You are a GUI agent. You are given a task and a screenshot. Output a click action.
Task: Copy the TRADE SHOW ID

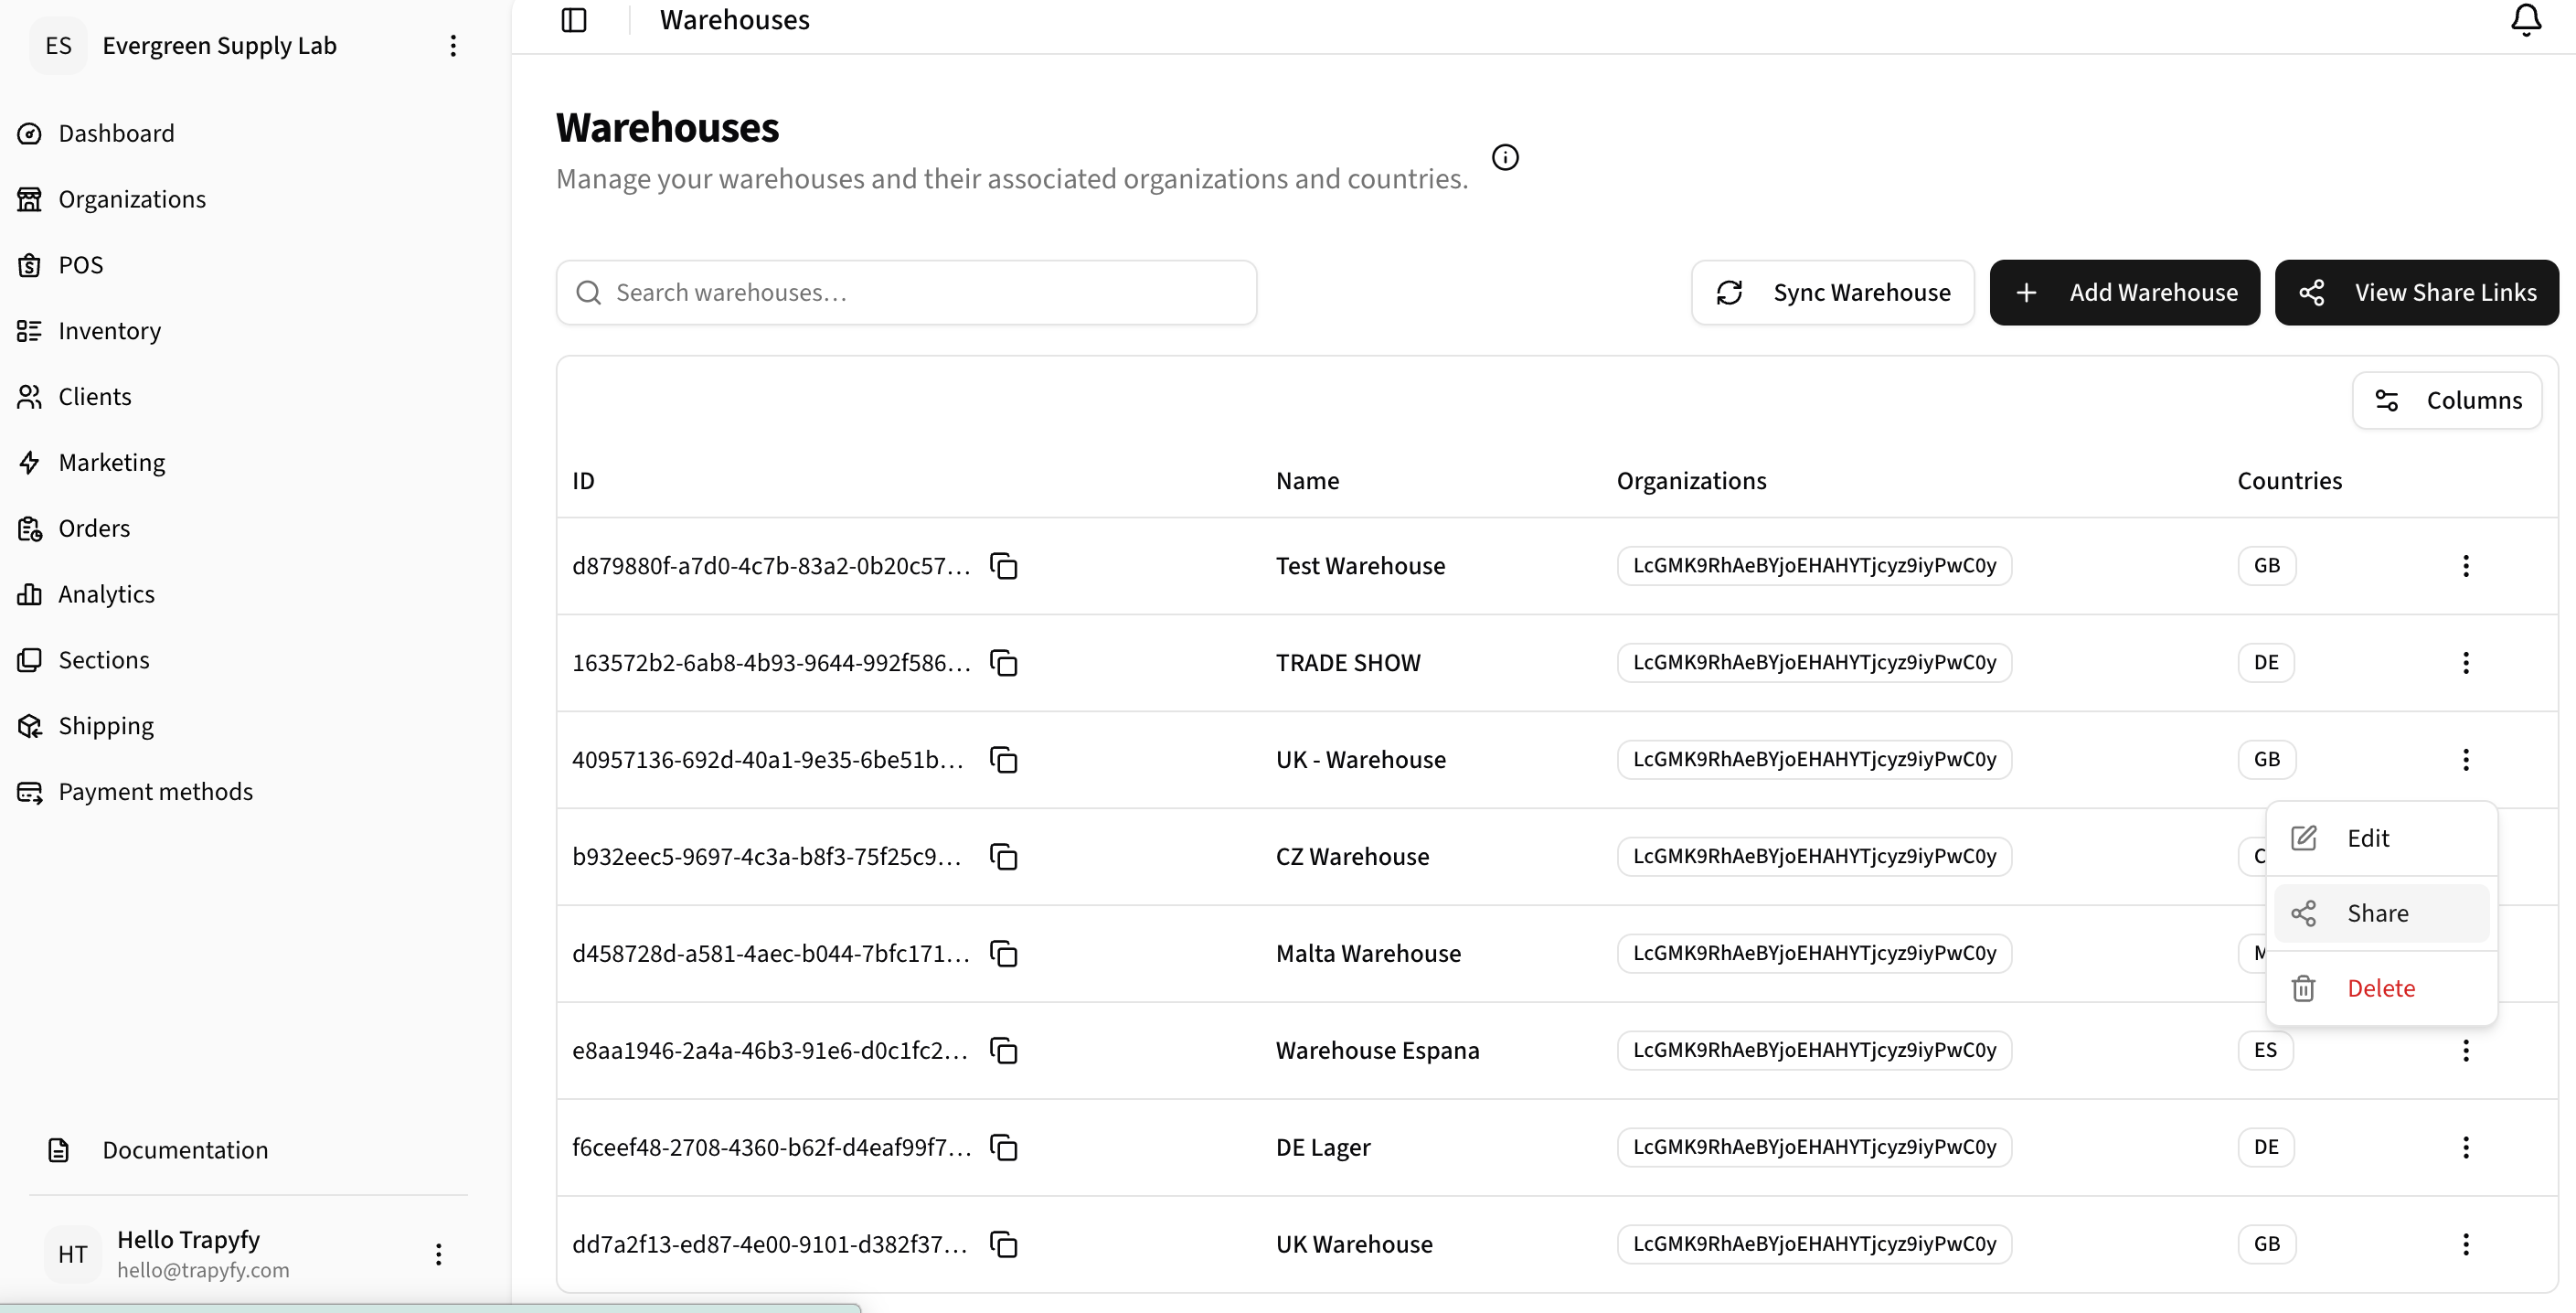click(1003, 663)
